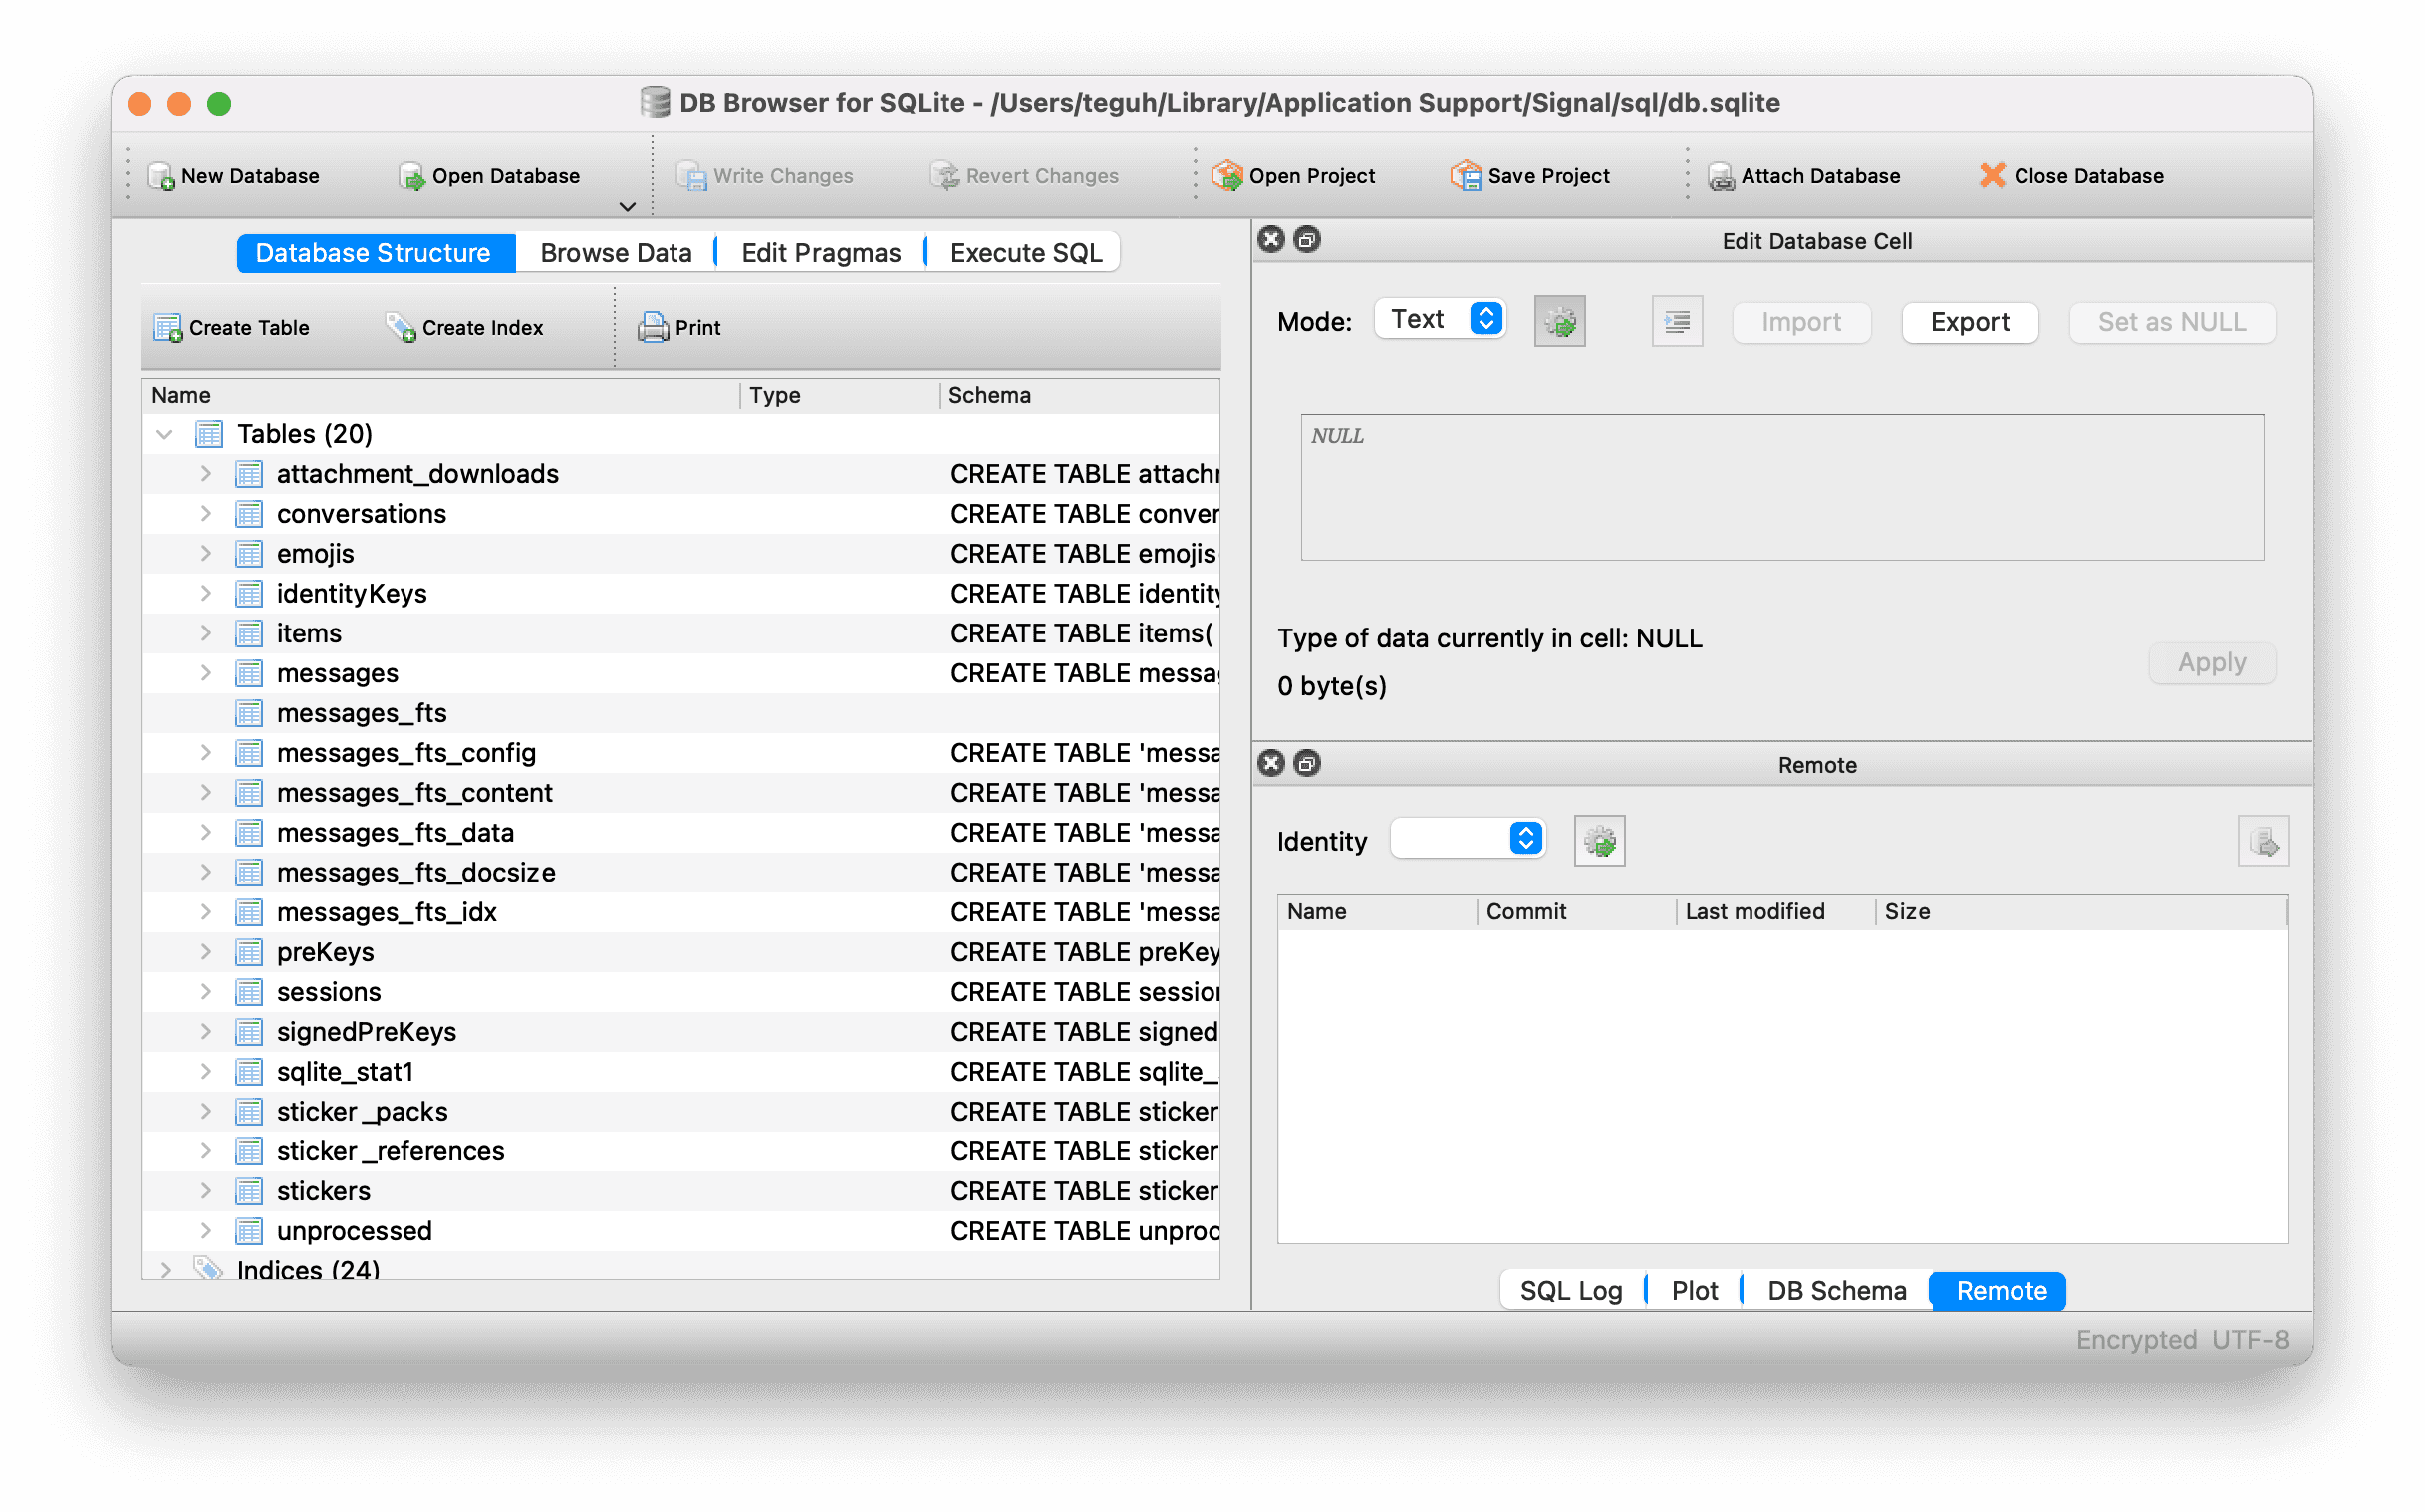
Task: Click the Save Project icon
Action: (x=1466, y=176)
